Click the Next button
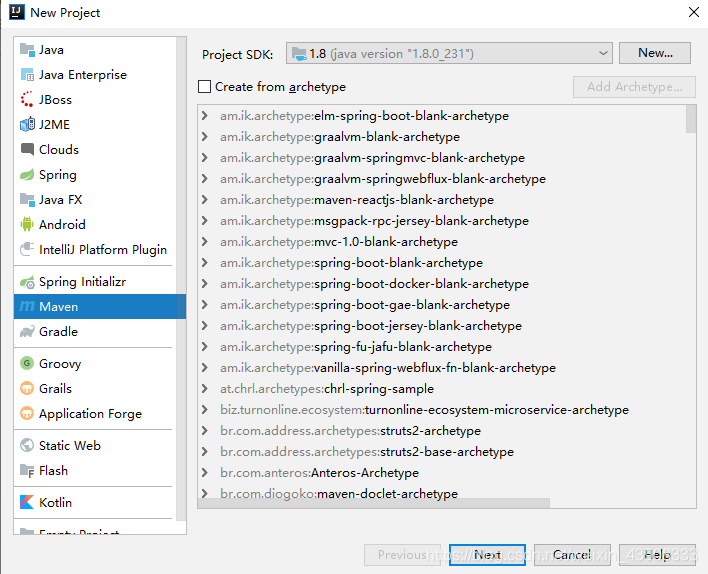This screenshot has width=708, height=574. click(487, 555)
